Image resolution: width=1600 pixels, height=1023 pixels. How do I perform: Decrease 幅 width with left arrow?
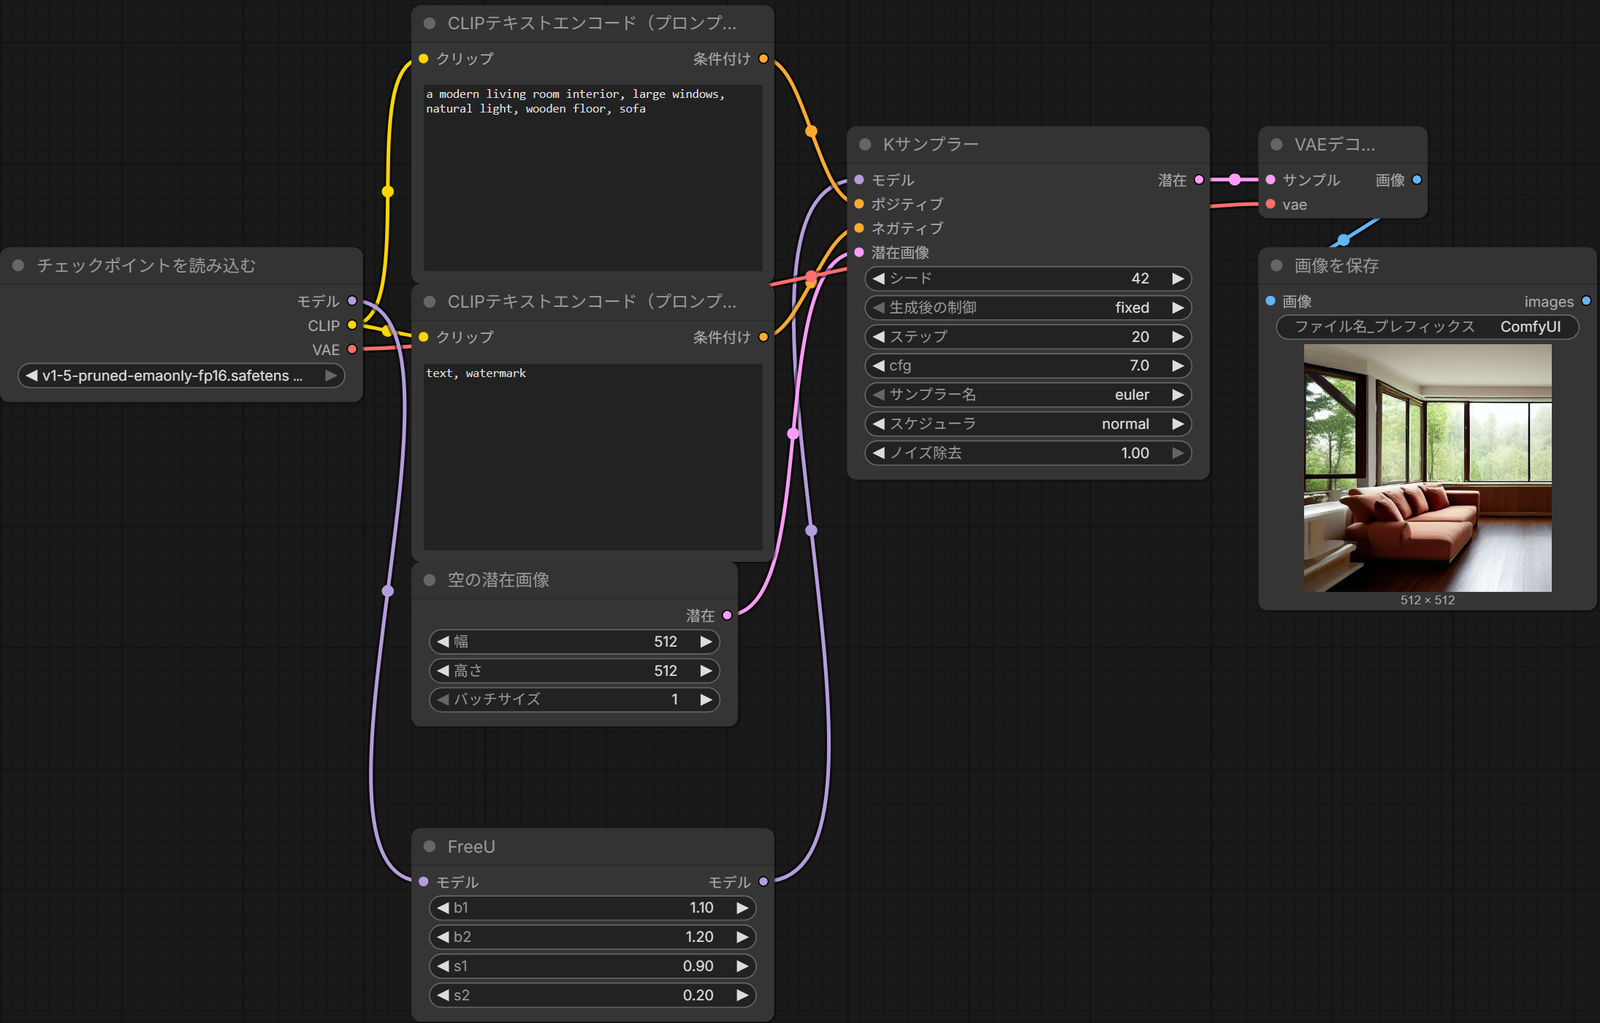443,641
